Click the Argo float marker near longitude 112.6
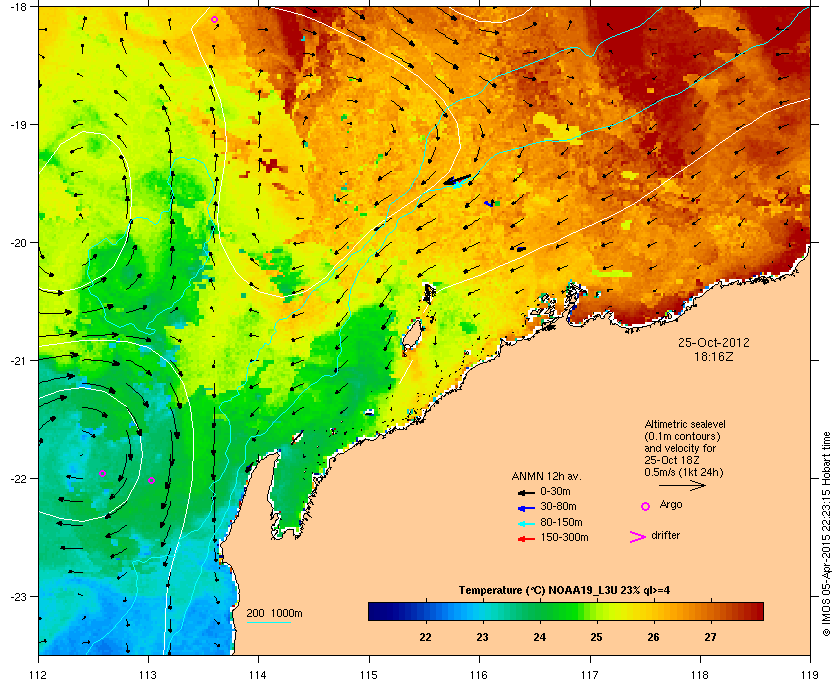Image resolution: width=840 pixels, height=680 pixels. pos(102,473)
